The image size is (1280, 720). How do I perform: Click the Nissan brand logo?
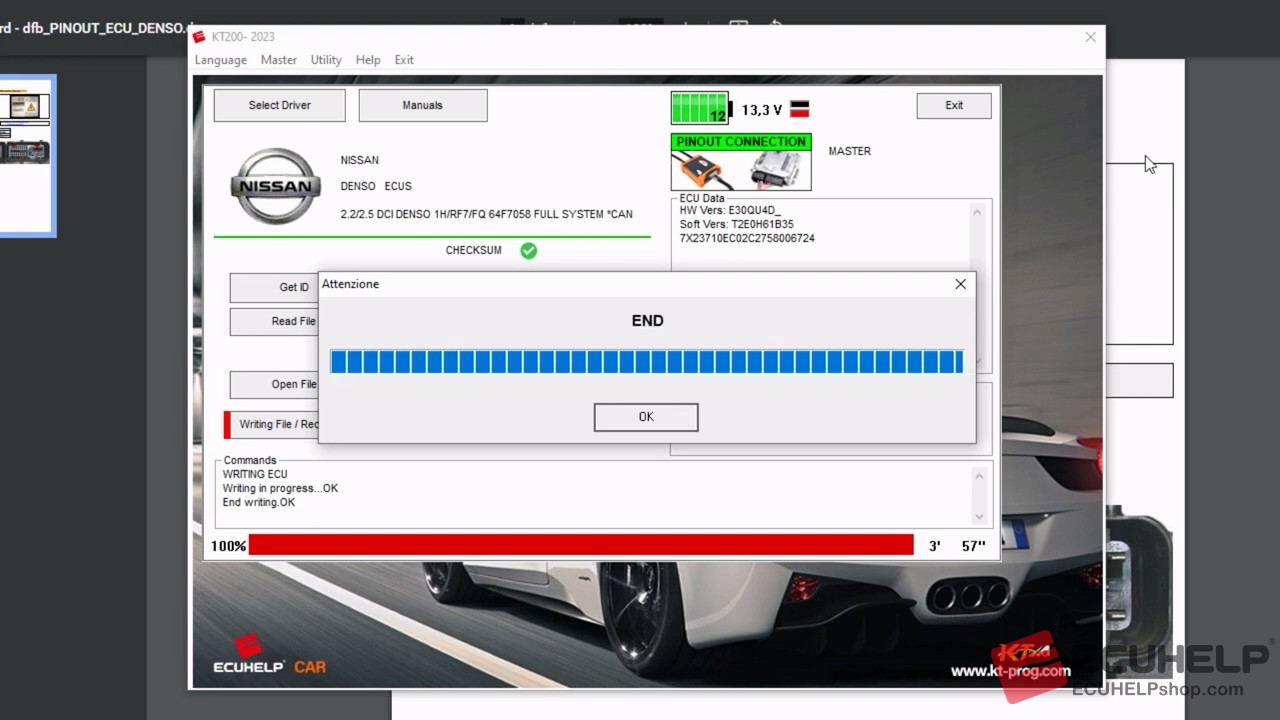coord(275,186)
